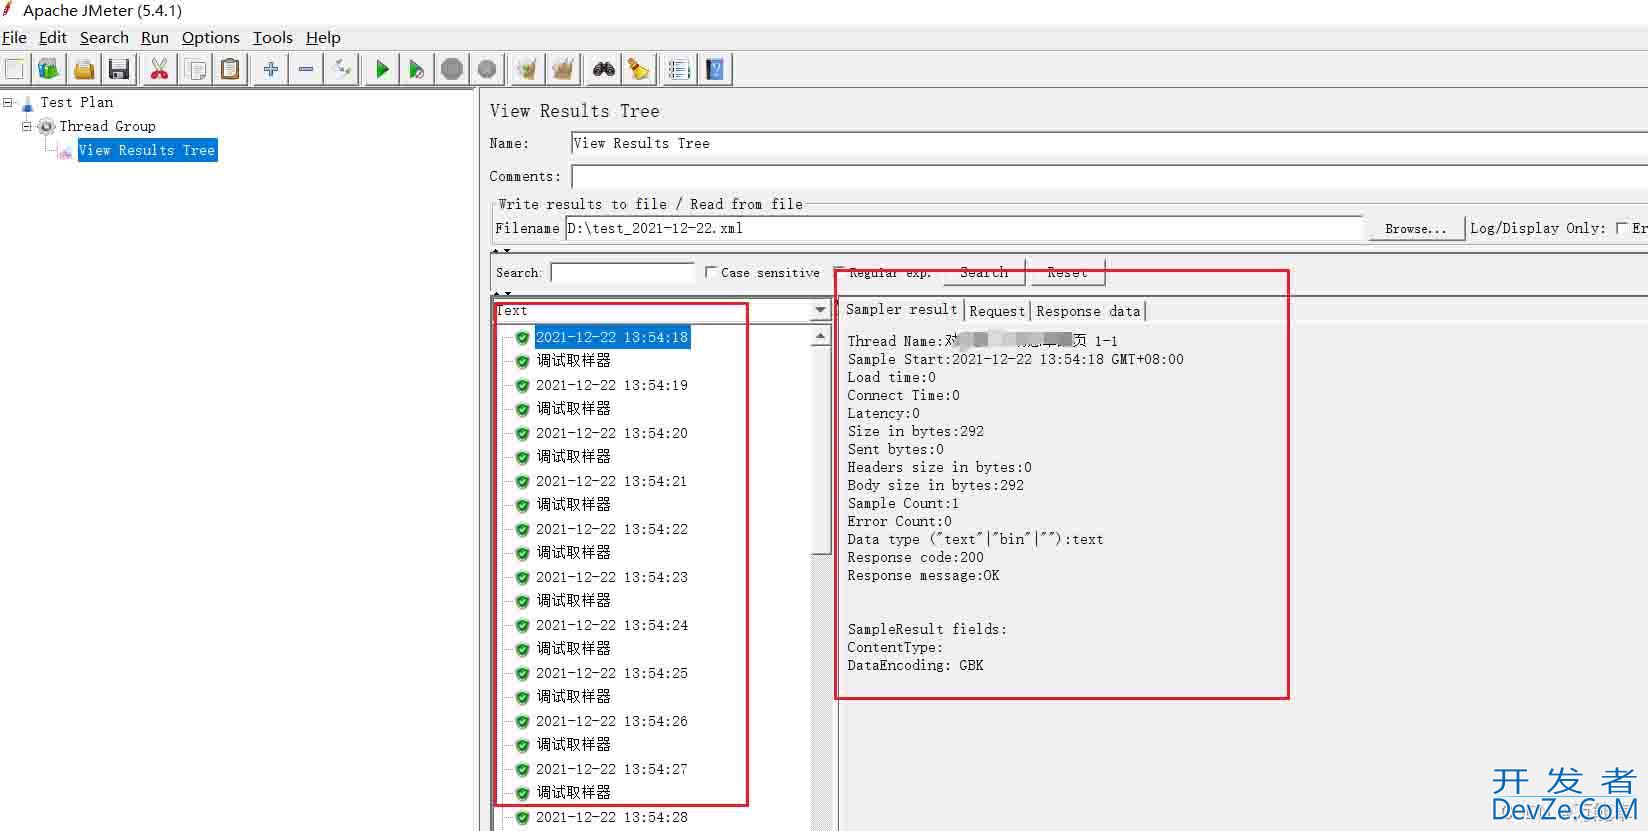Click the Help question mark toolbar icon
Screen dimensions: 1648x831
pyautogui.click(x=715, y=69)
